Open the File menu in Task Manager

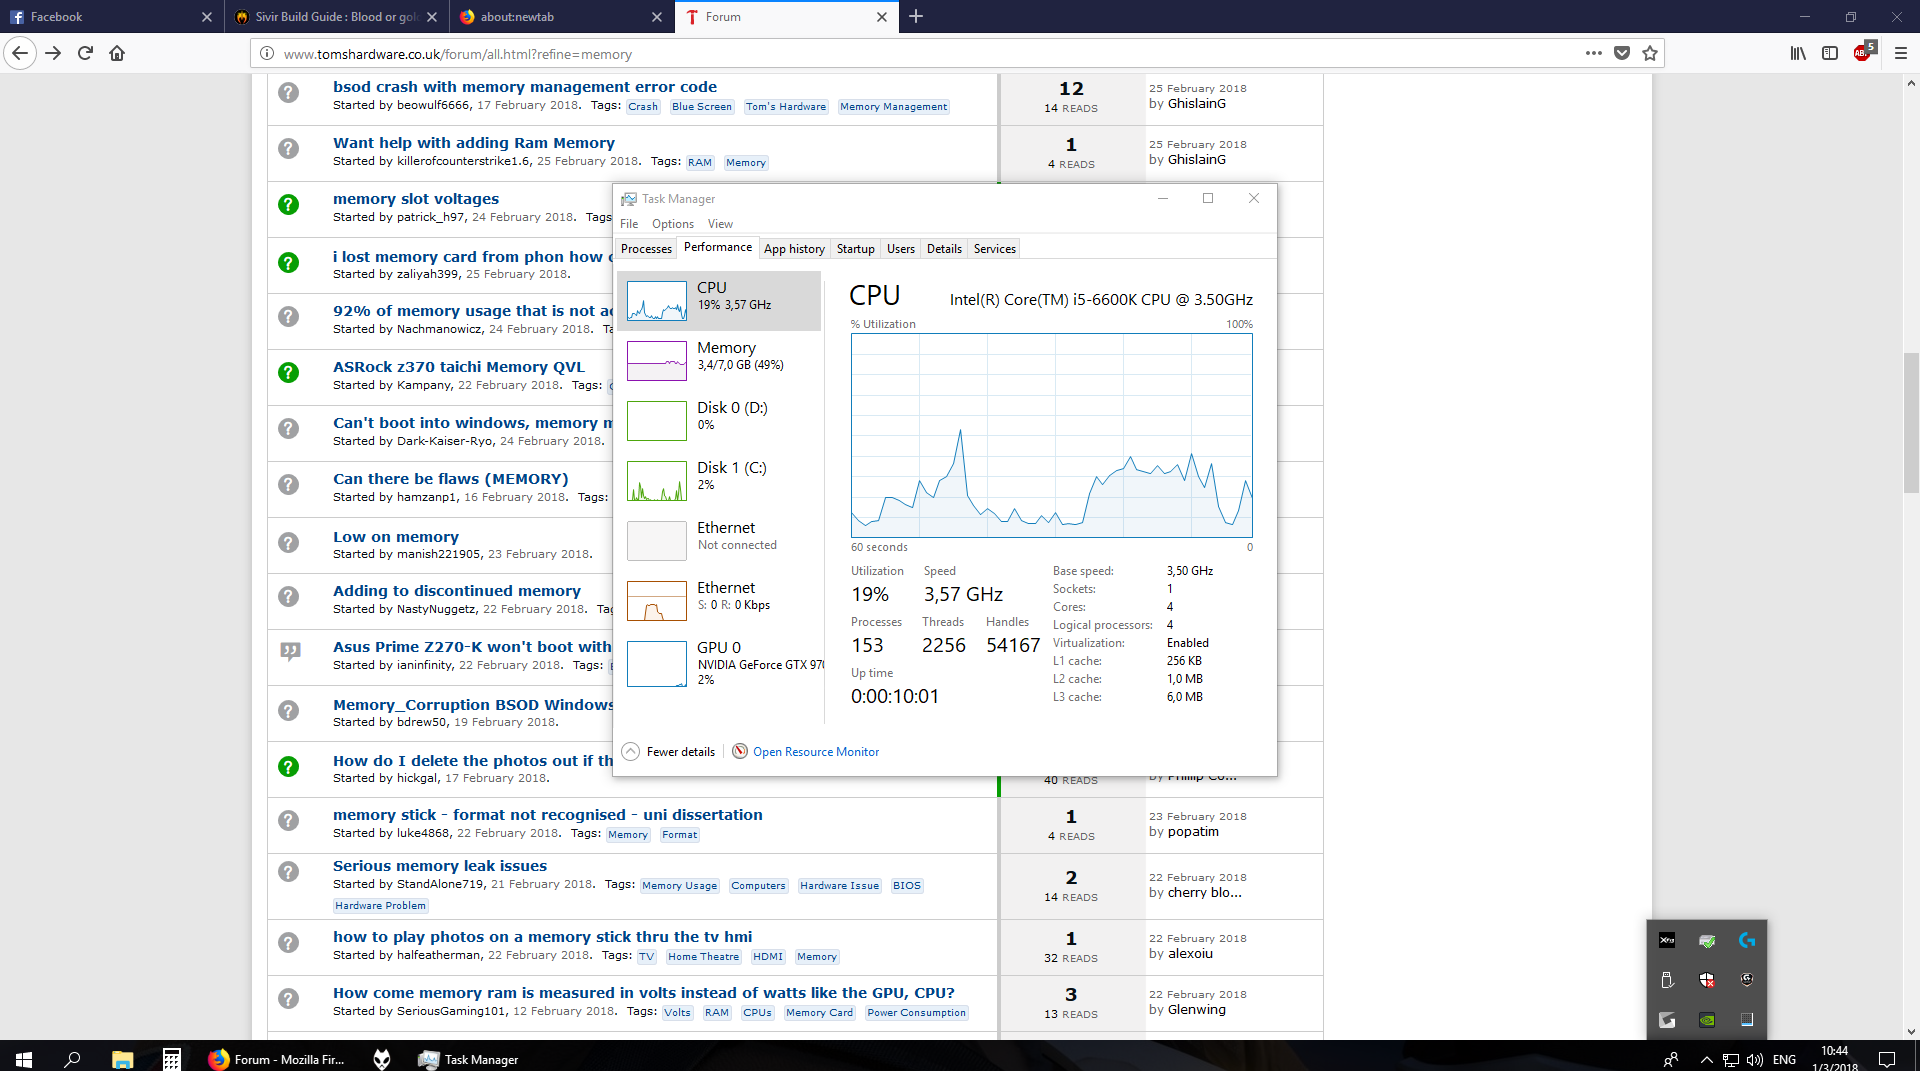pos(629,224)
